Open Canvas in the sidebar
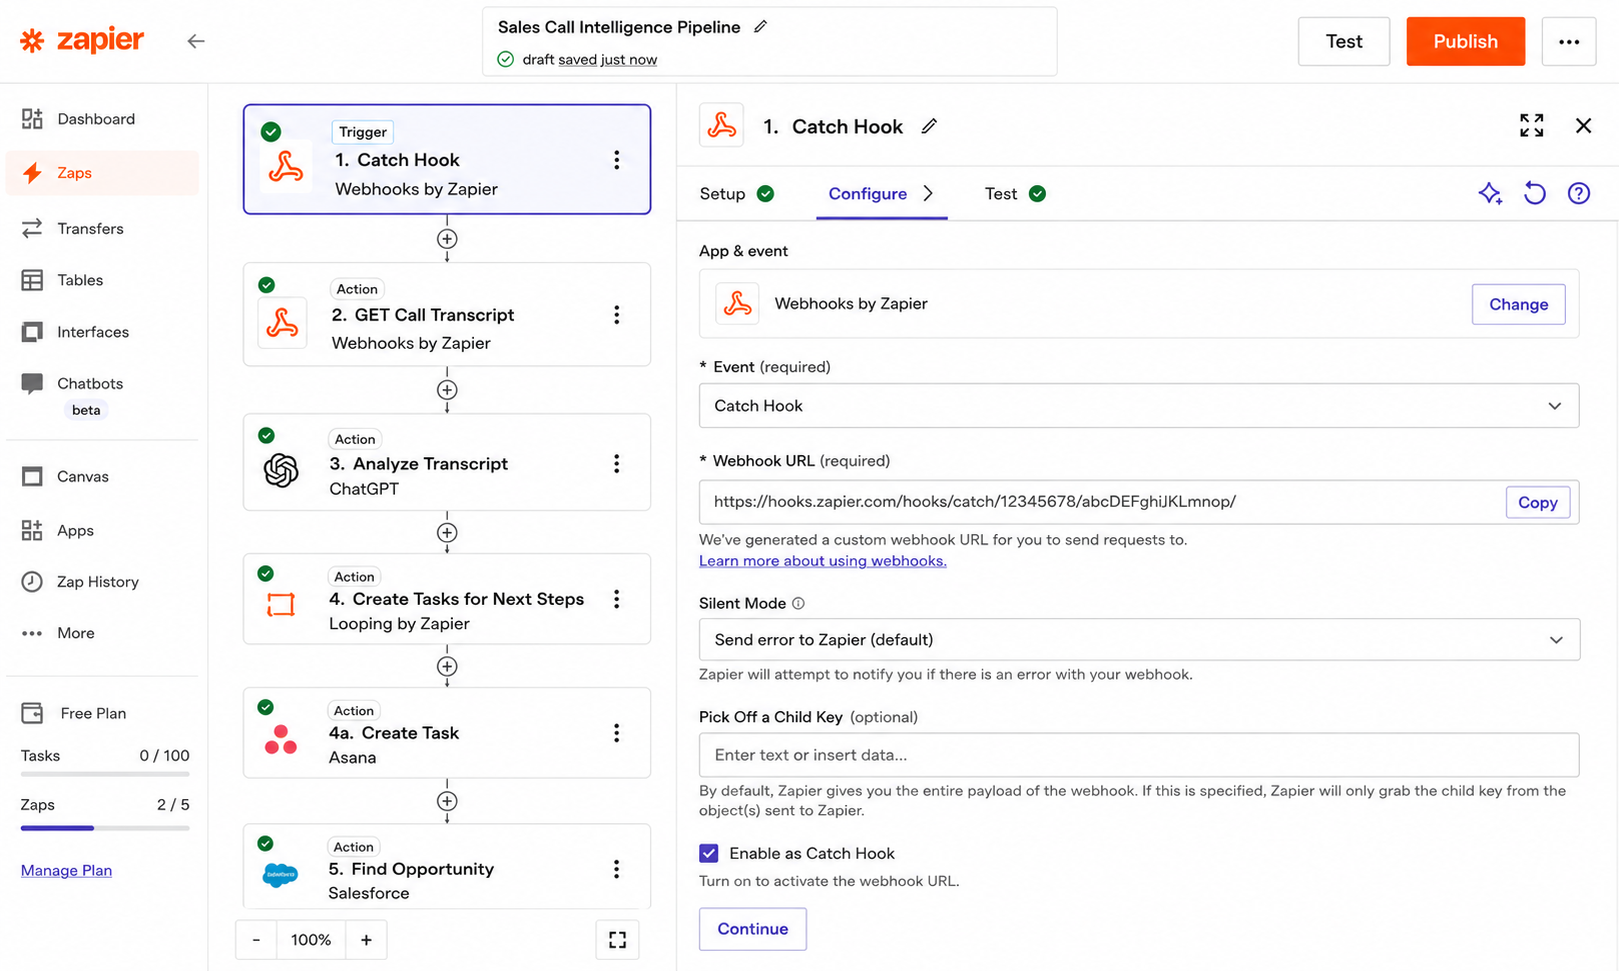 pos(101,476)
